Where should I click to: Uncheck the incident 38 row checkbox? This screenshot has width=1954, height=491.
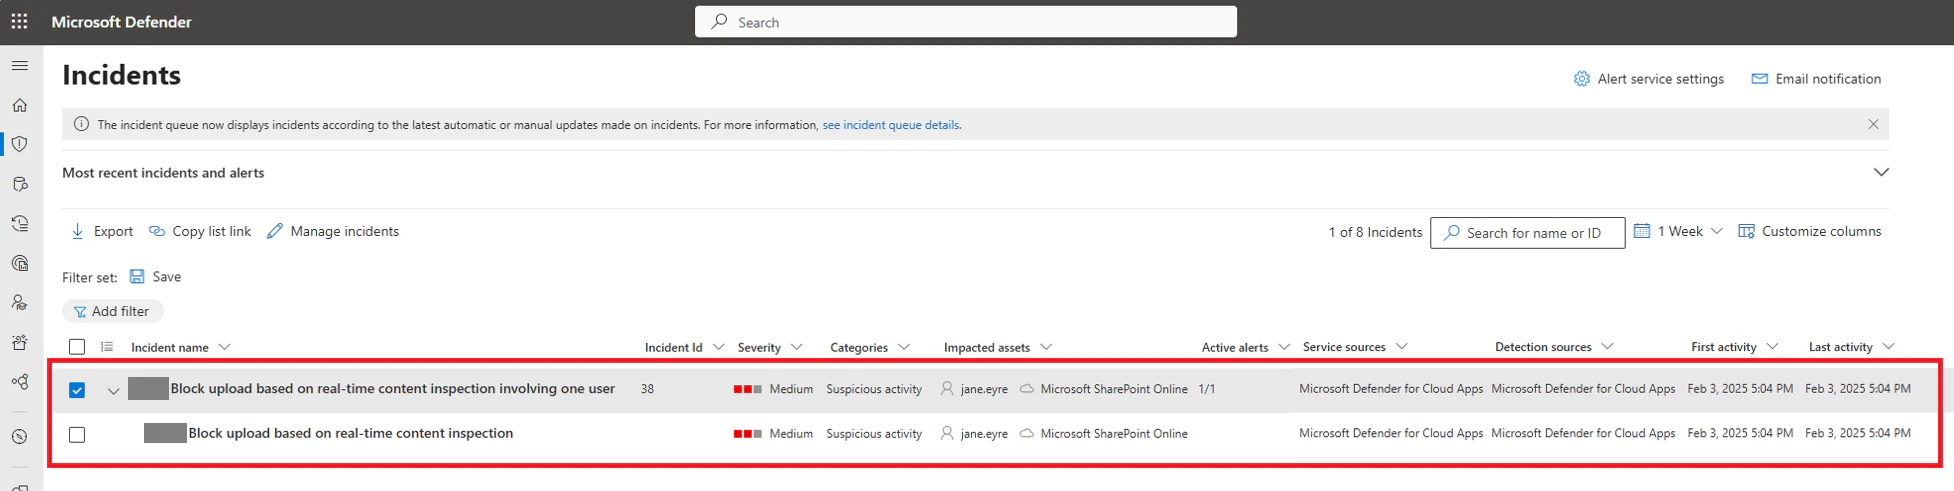[77, 390]
